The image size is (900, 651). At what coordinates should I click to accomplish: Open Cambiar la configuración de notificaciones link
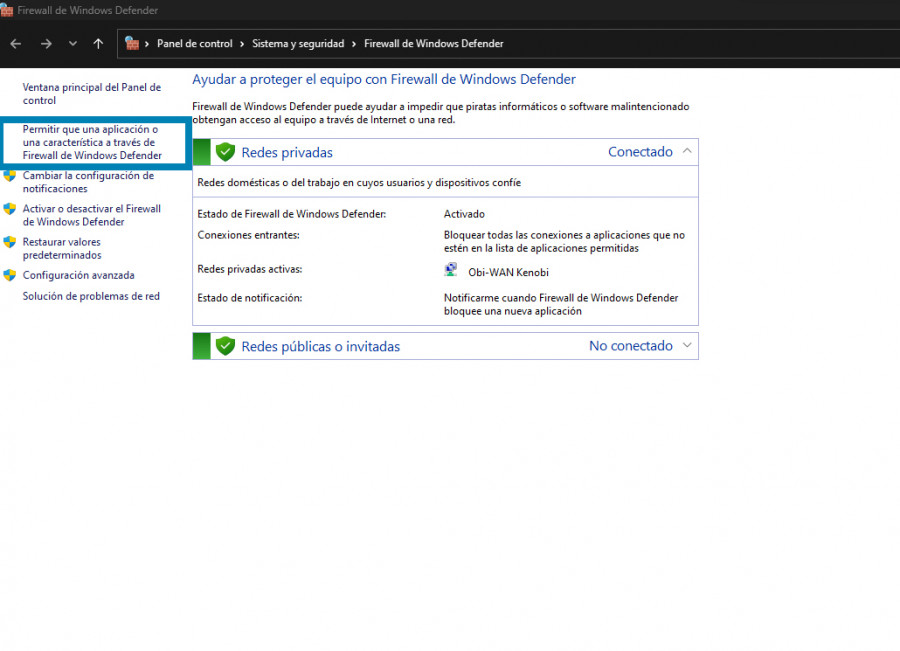click(88, 182)
